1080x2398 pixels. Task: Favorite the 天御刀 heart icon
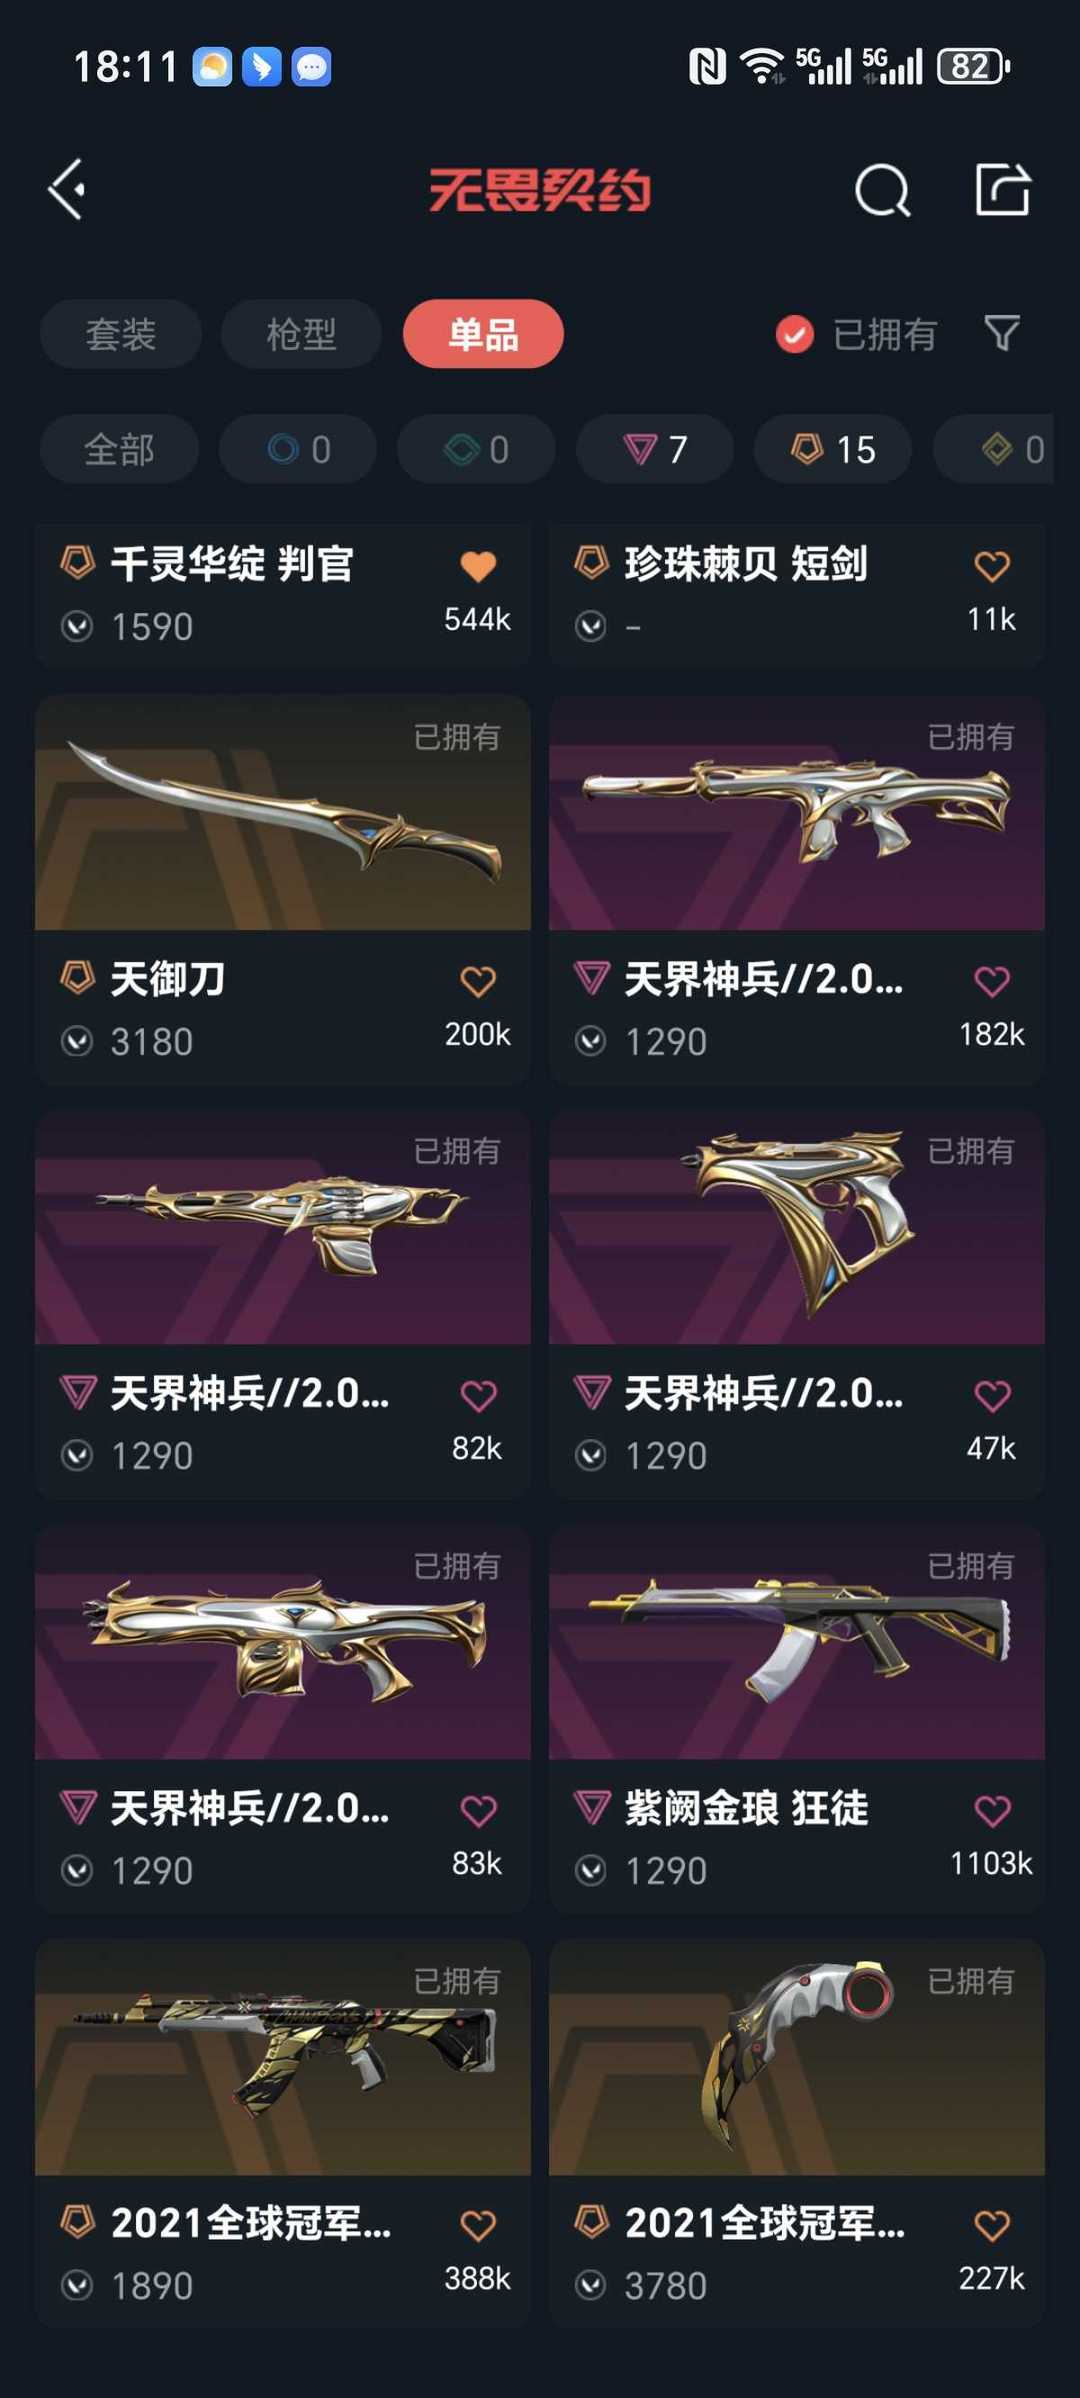pyautogui.click(x=478, y=981)
